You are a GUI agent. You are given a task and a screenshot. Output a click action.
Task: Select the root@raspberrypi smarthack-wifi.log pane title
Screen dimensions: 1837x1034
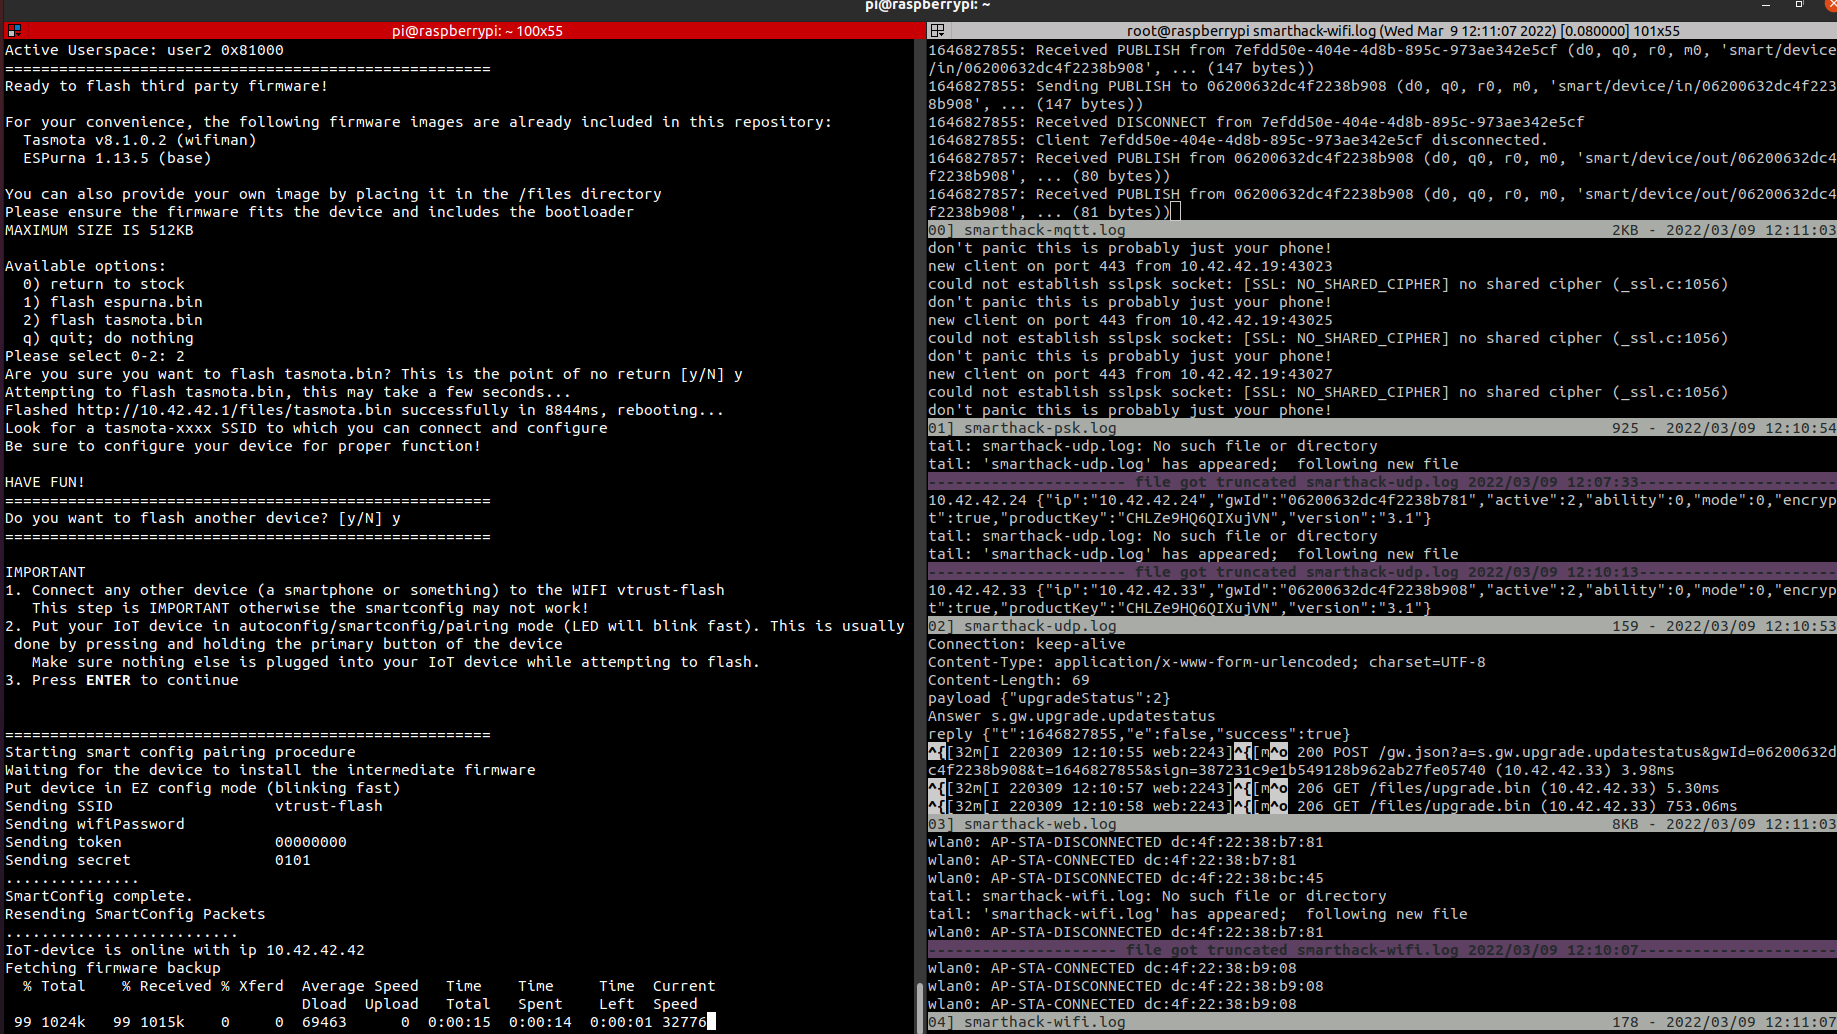1400,31
